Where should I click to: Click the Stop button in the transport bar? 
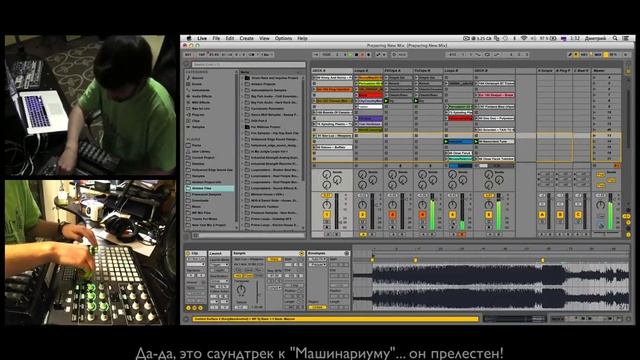click(356, 55)
